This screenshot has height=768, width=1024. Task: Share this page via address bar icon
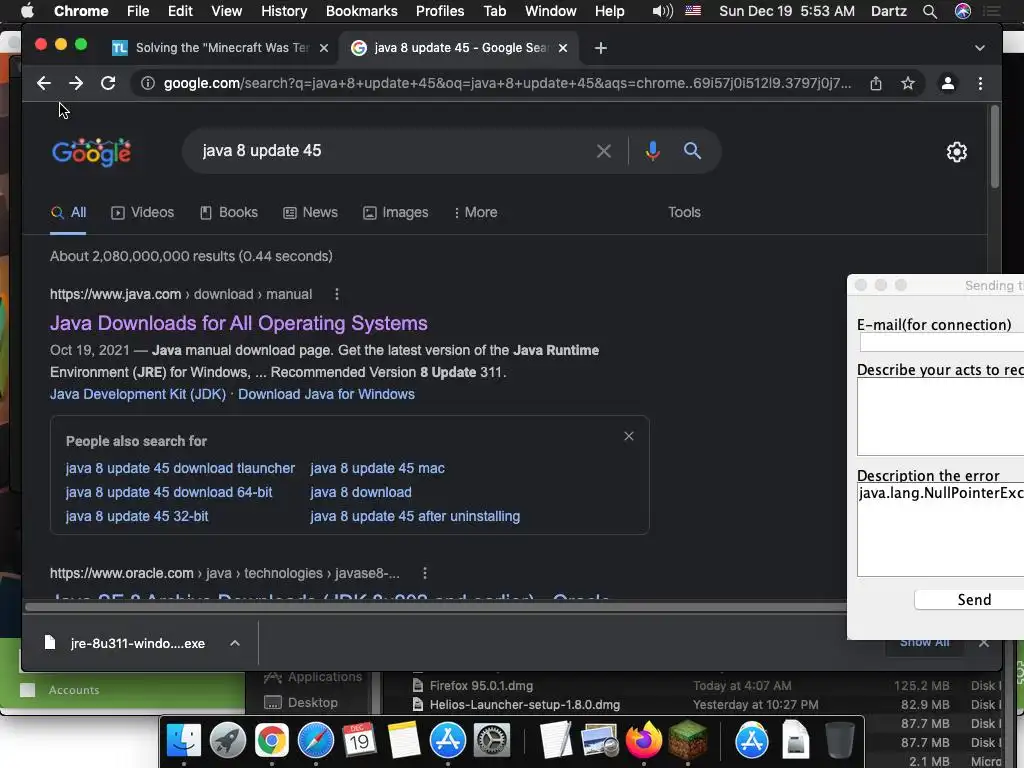(x=876, y=83)
